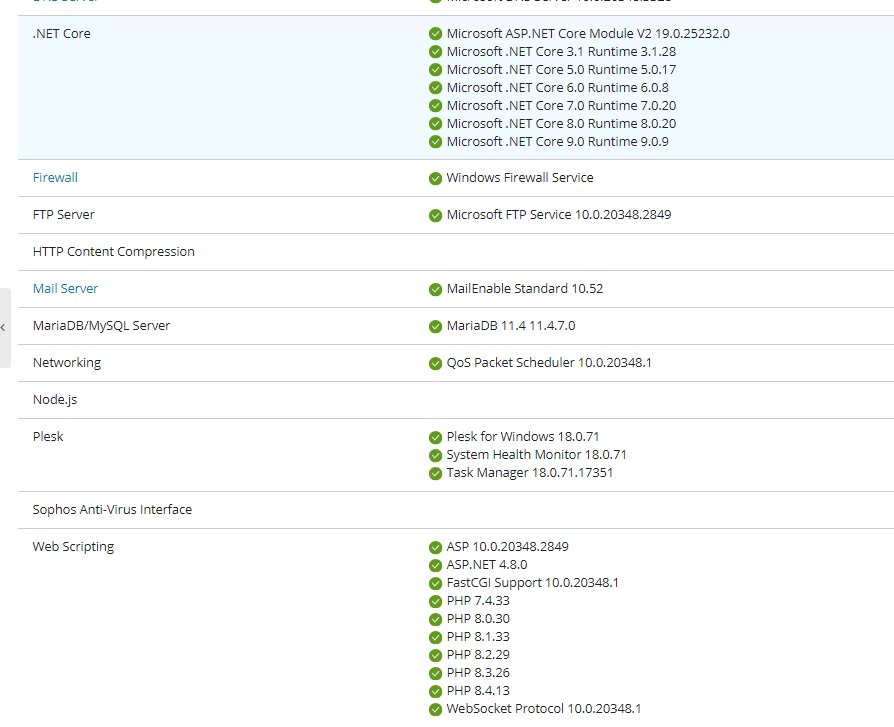Click check icon beside QoS Packet Scheduler
The image size is (894, 727).
click(435, 363)
